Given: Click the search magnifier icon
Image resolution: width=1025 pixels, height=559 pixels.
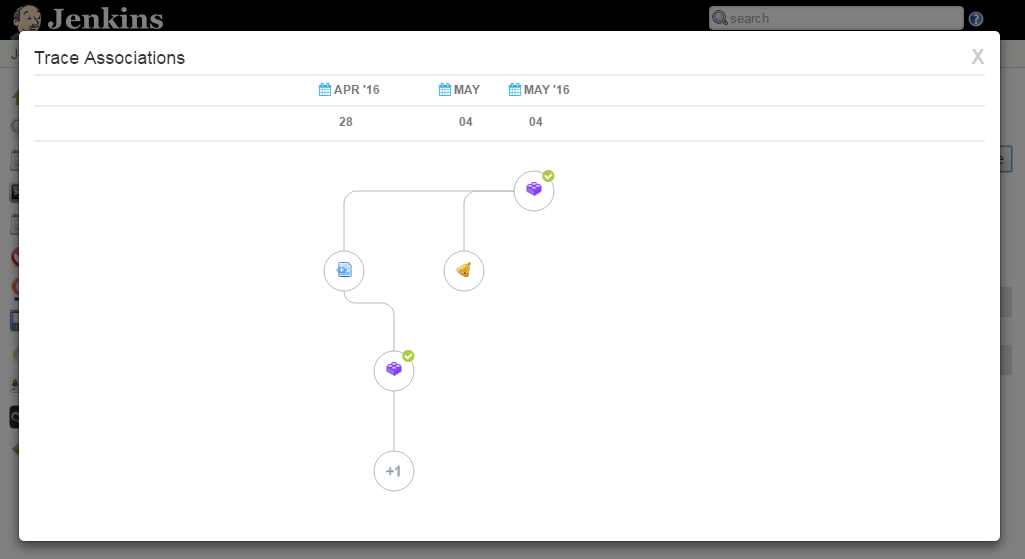Looking at the screenshot, I should (720, 18).
